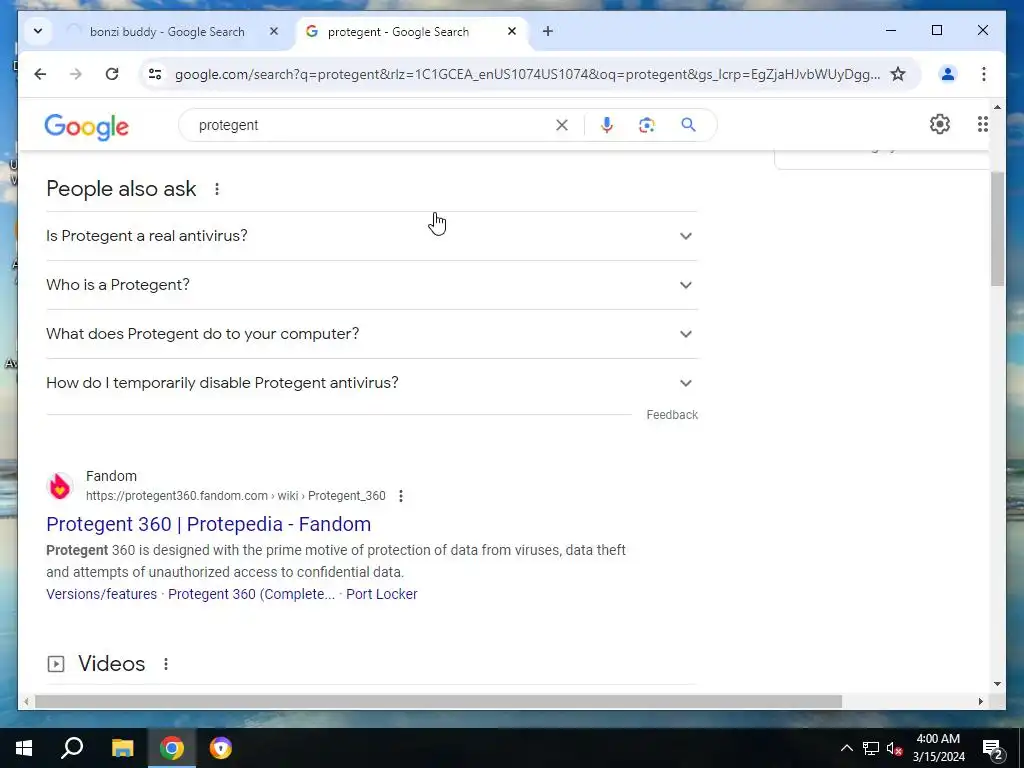Click the Chrome taskbar icon
Screen dimensions: 1024x768
coord(172,748)
